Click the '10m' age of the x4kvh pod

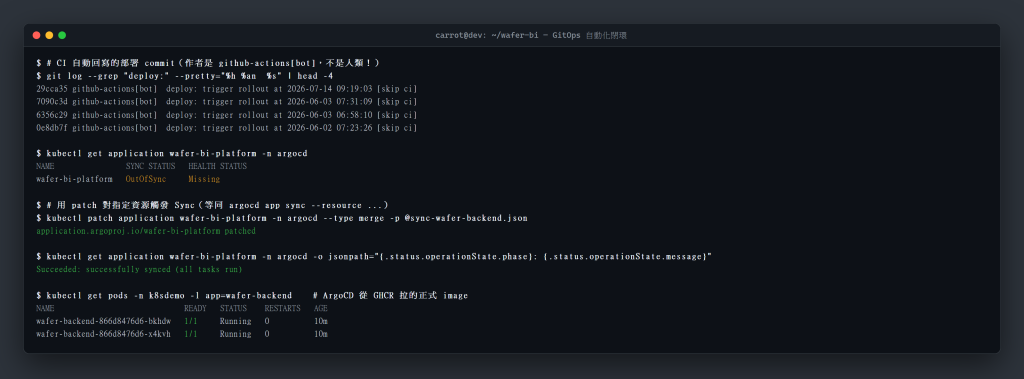pos(321,335)
